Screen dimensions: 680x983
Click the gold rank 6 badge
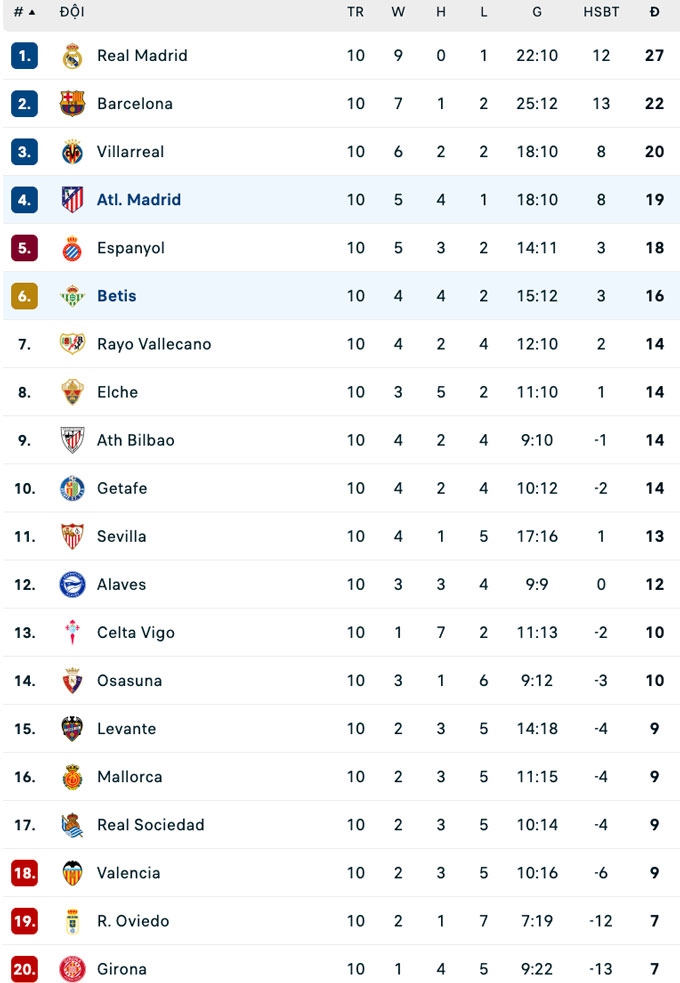click(x=24, y=296)
